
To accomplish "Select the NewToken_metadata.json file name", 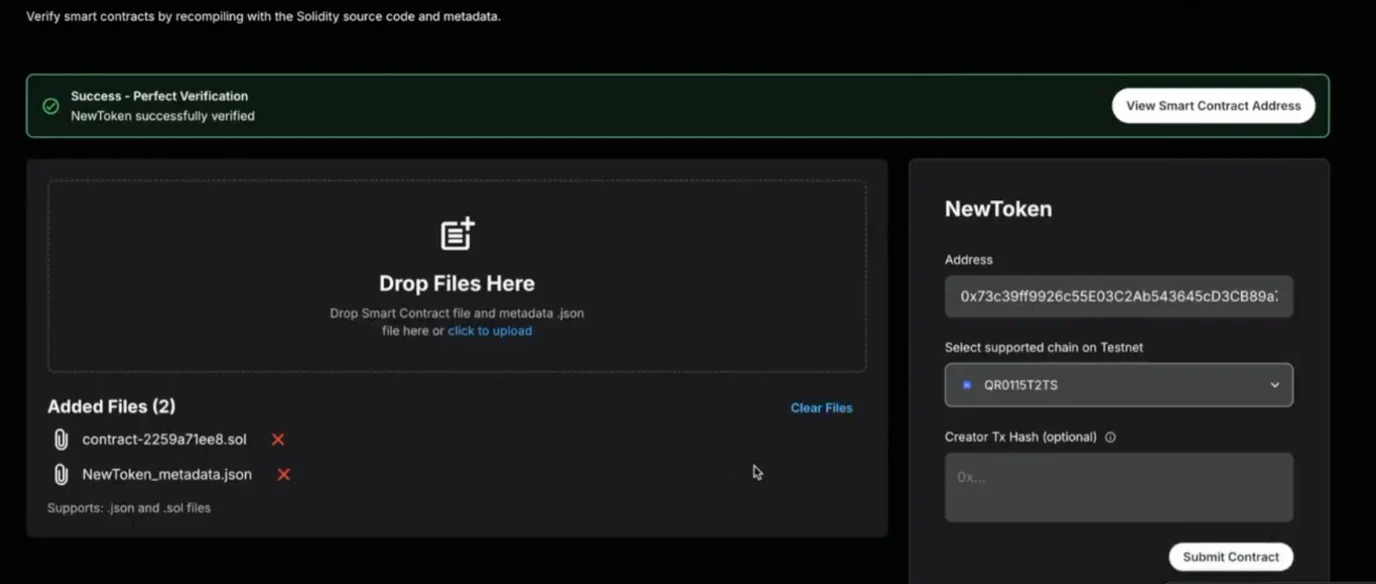I will tap(167, 474).
